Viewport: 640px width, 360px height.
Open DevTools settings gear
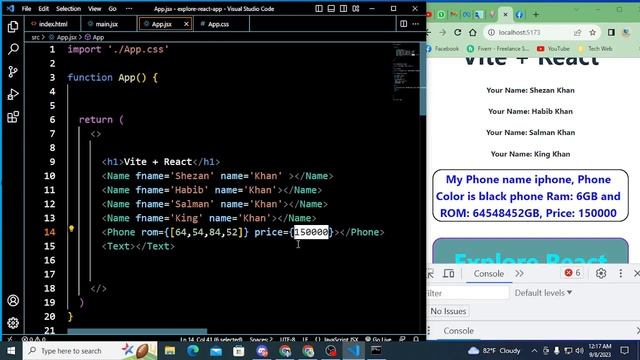click(x=600, y=273)
